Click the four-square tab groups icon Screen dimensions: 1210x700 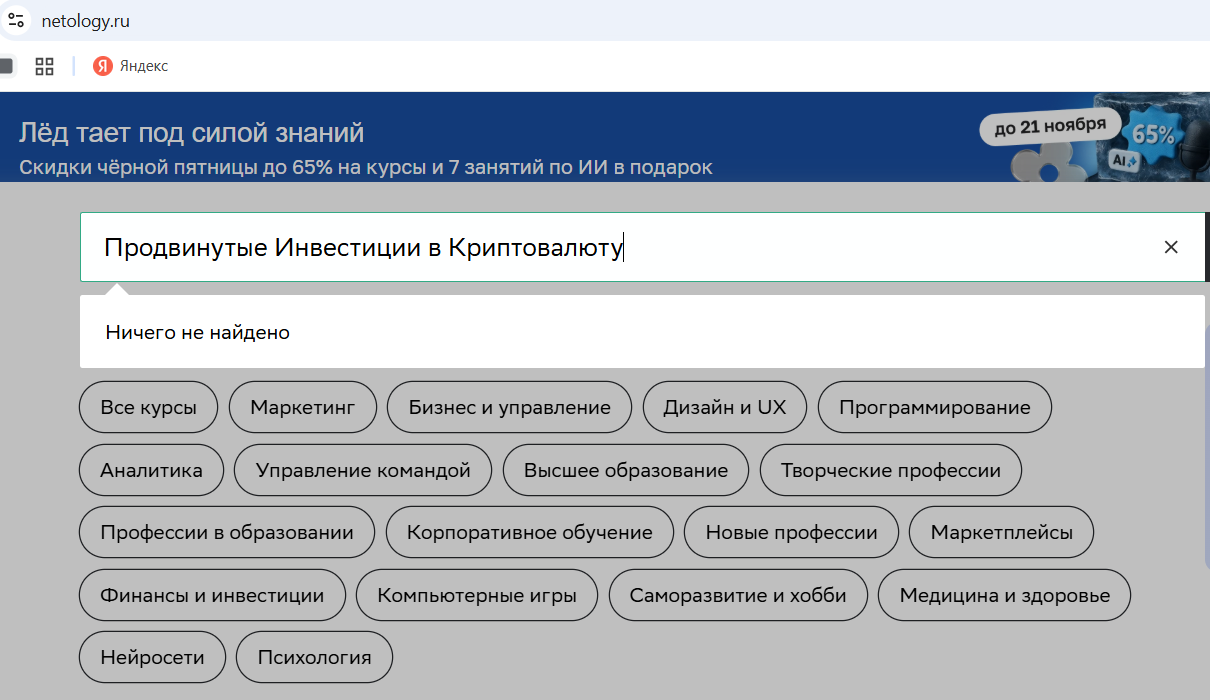click(43, 66)
